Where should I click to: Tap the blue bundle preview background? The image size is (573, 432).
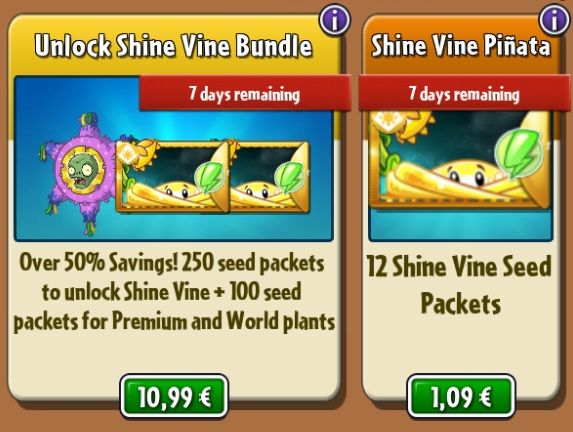[174, 159]
